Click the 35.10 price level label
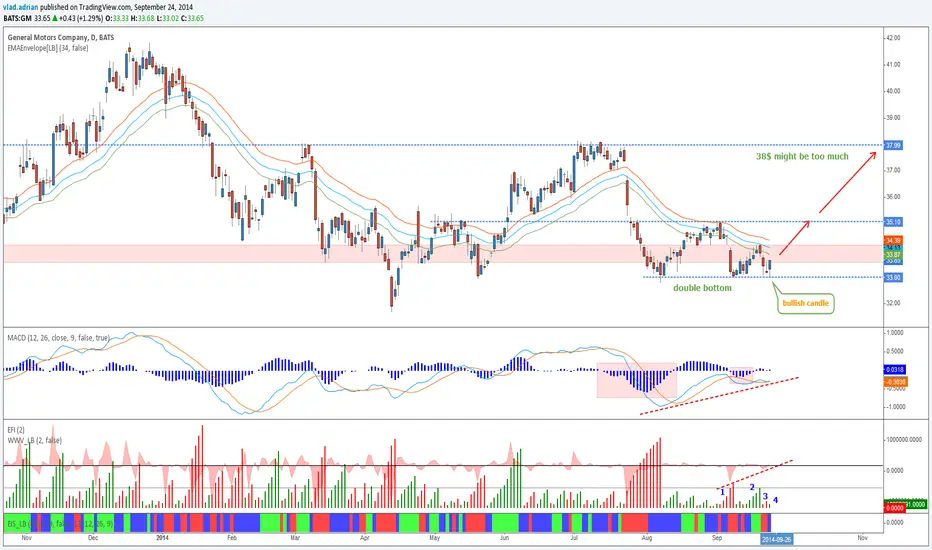Image resolution: width=932 pixels, height=550 pixels. click(893, 222)
